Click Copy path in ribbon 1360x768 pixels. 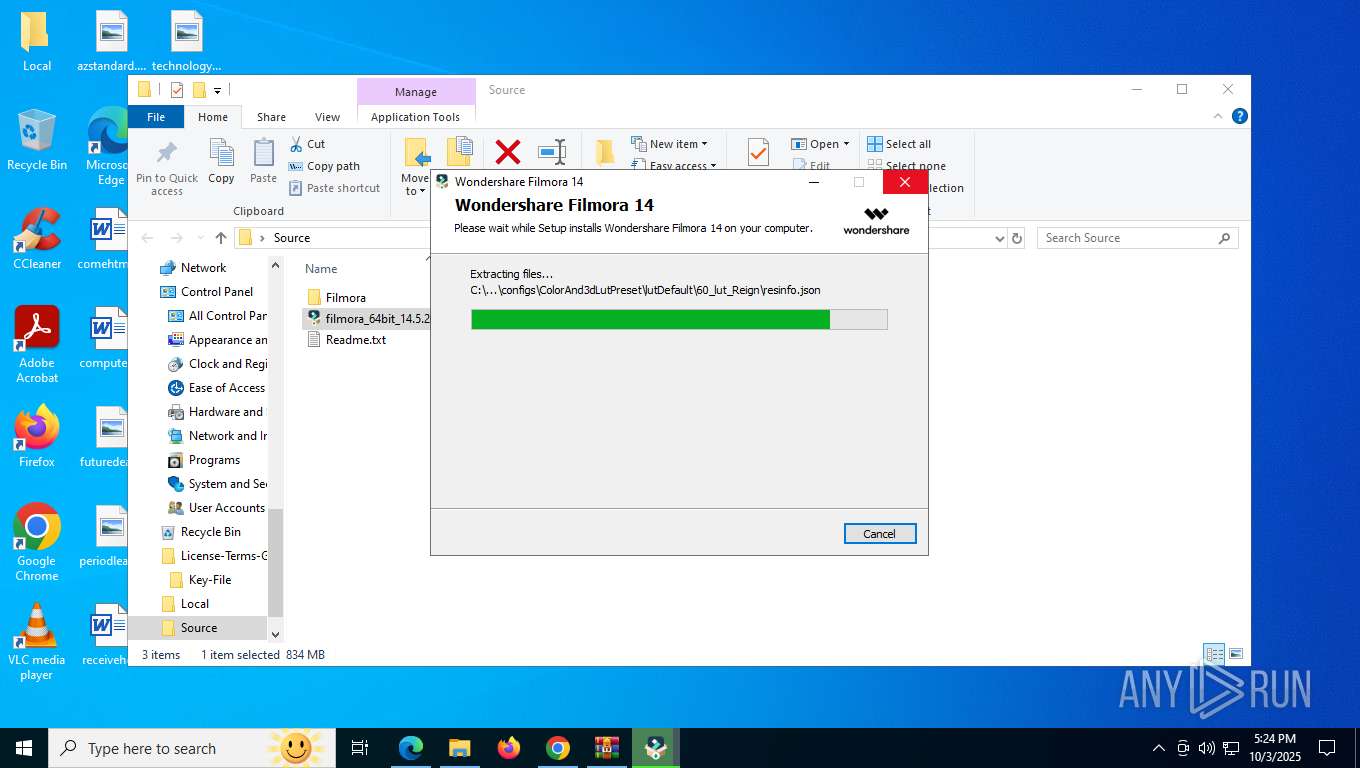click(x=324, y=166)
